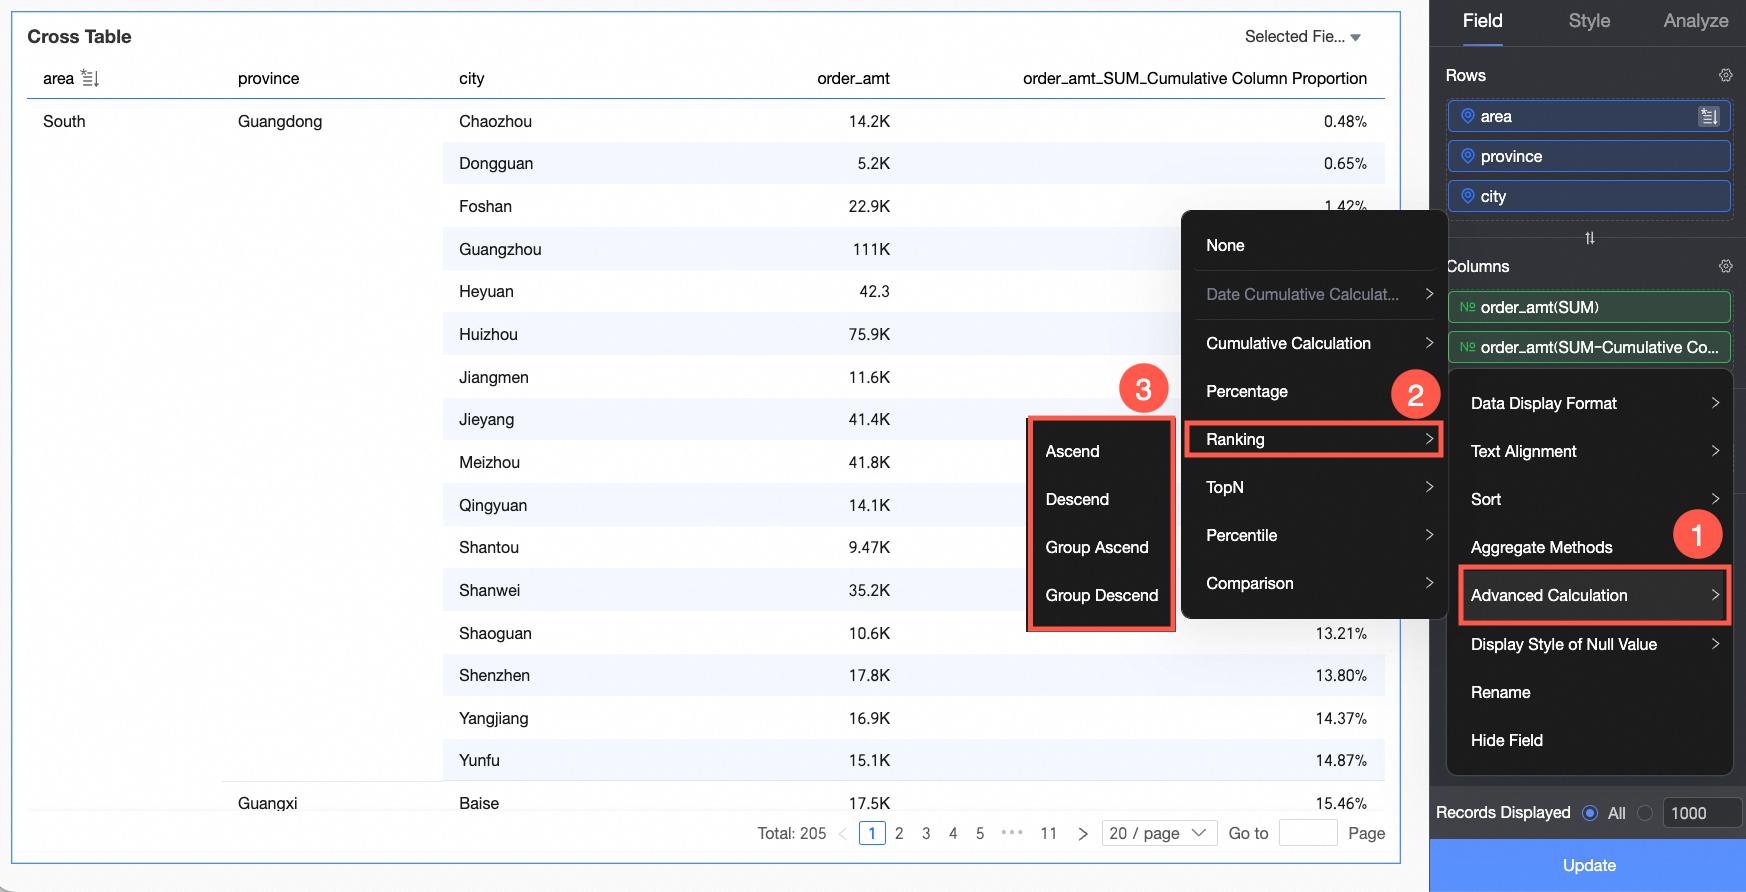The image size is (1746, 892).
Task: Click the swap rows and columns icon
Action: pos(1590,238)
